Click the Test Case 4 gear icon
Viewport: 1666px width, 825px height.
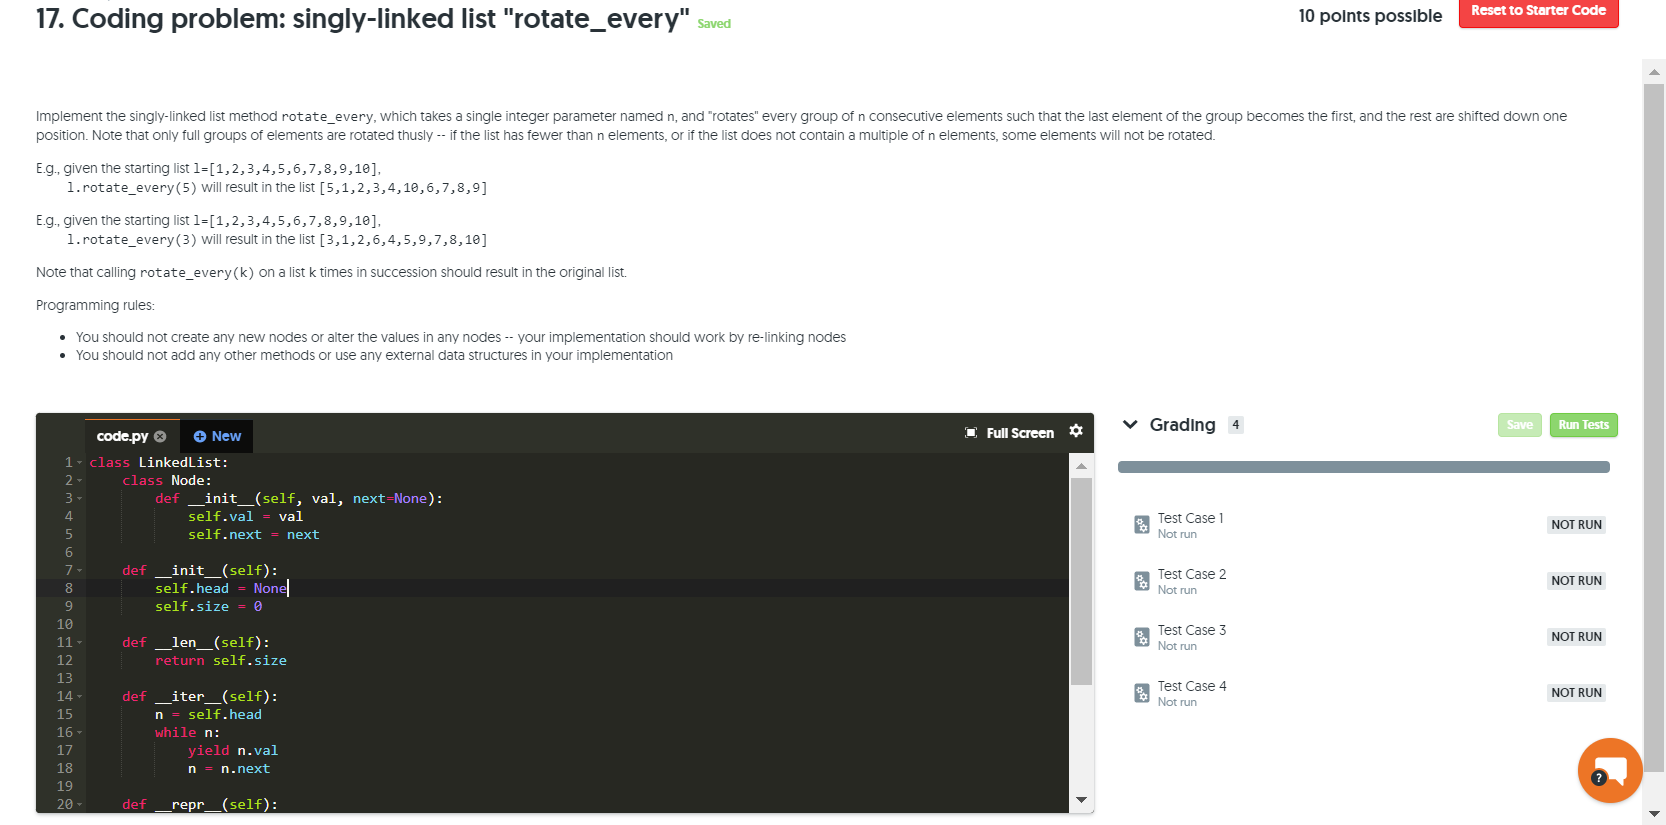click(x=1141, y=693)
